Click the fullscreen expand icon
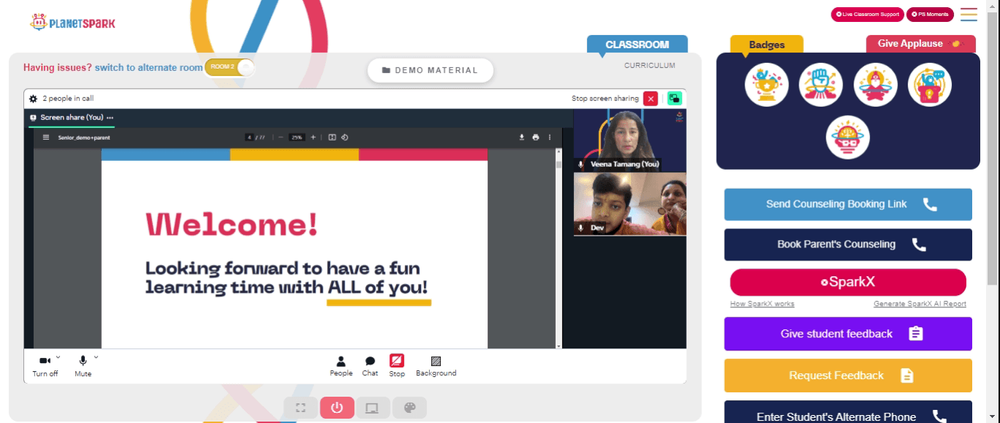The image size is (1000, 423). (x=300, y=408)
